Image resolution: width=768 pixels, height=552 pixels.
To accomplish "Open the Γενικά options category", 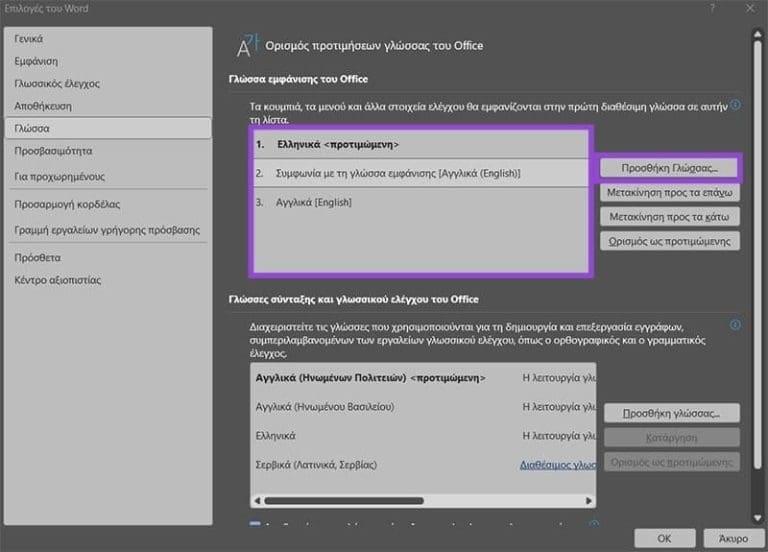I will click(29, 39).
